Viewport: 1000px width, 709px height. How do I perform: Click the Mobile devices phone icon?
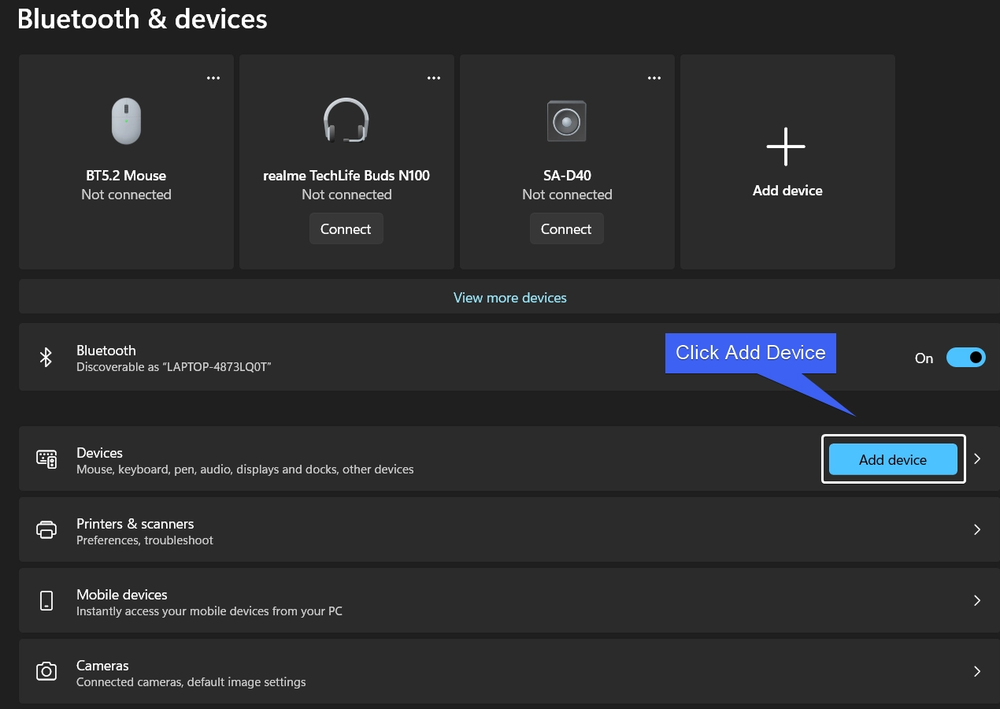(47, 601)
